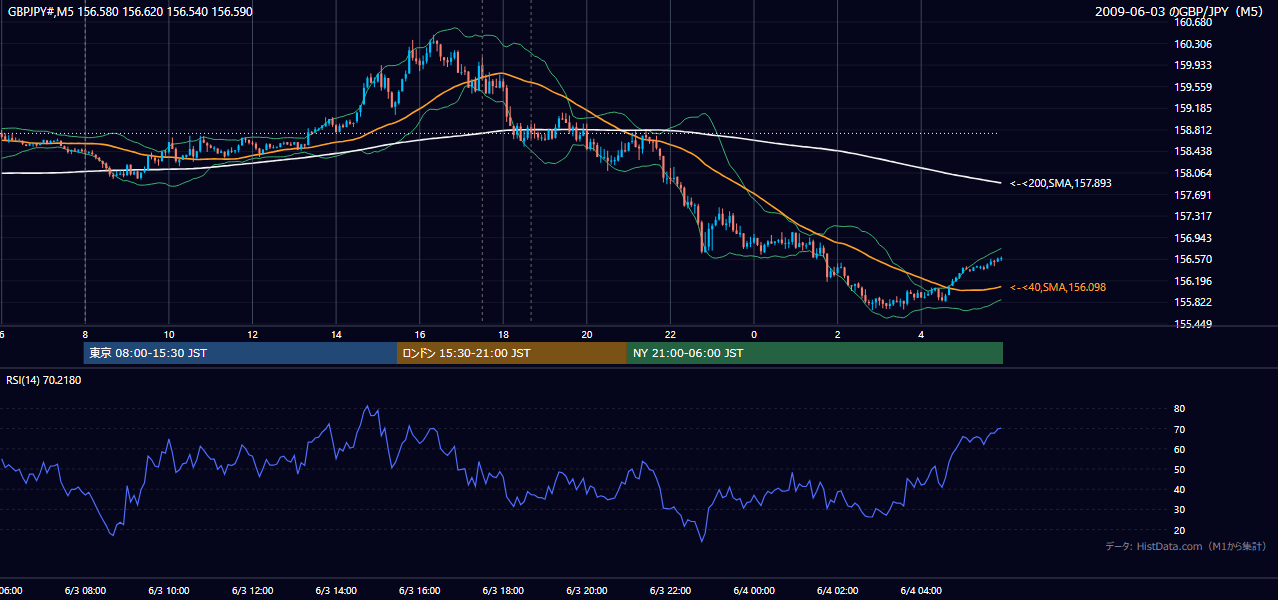Click the 6/3 10:00 time axis label
This screenshot has width=1278, height=600.
pyautogui.click(x=169, y=591)
